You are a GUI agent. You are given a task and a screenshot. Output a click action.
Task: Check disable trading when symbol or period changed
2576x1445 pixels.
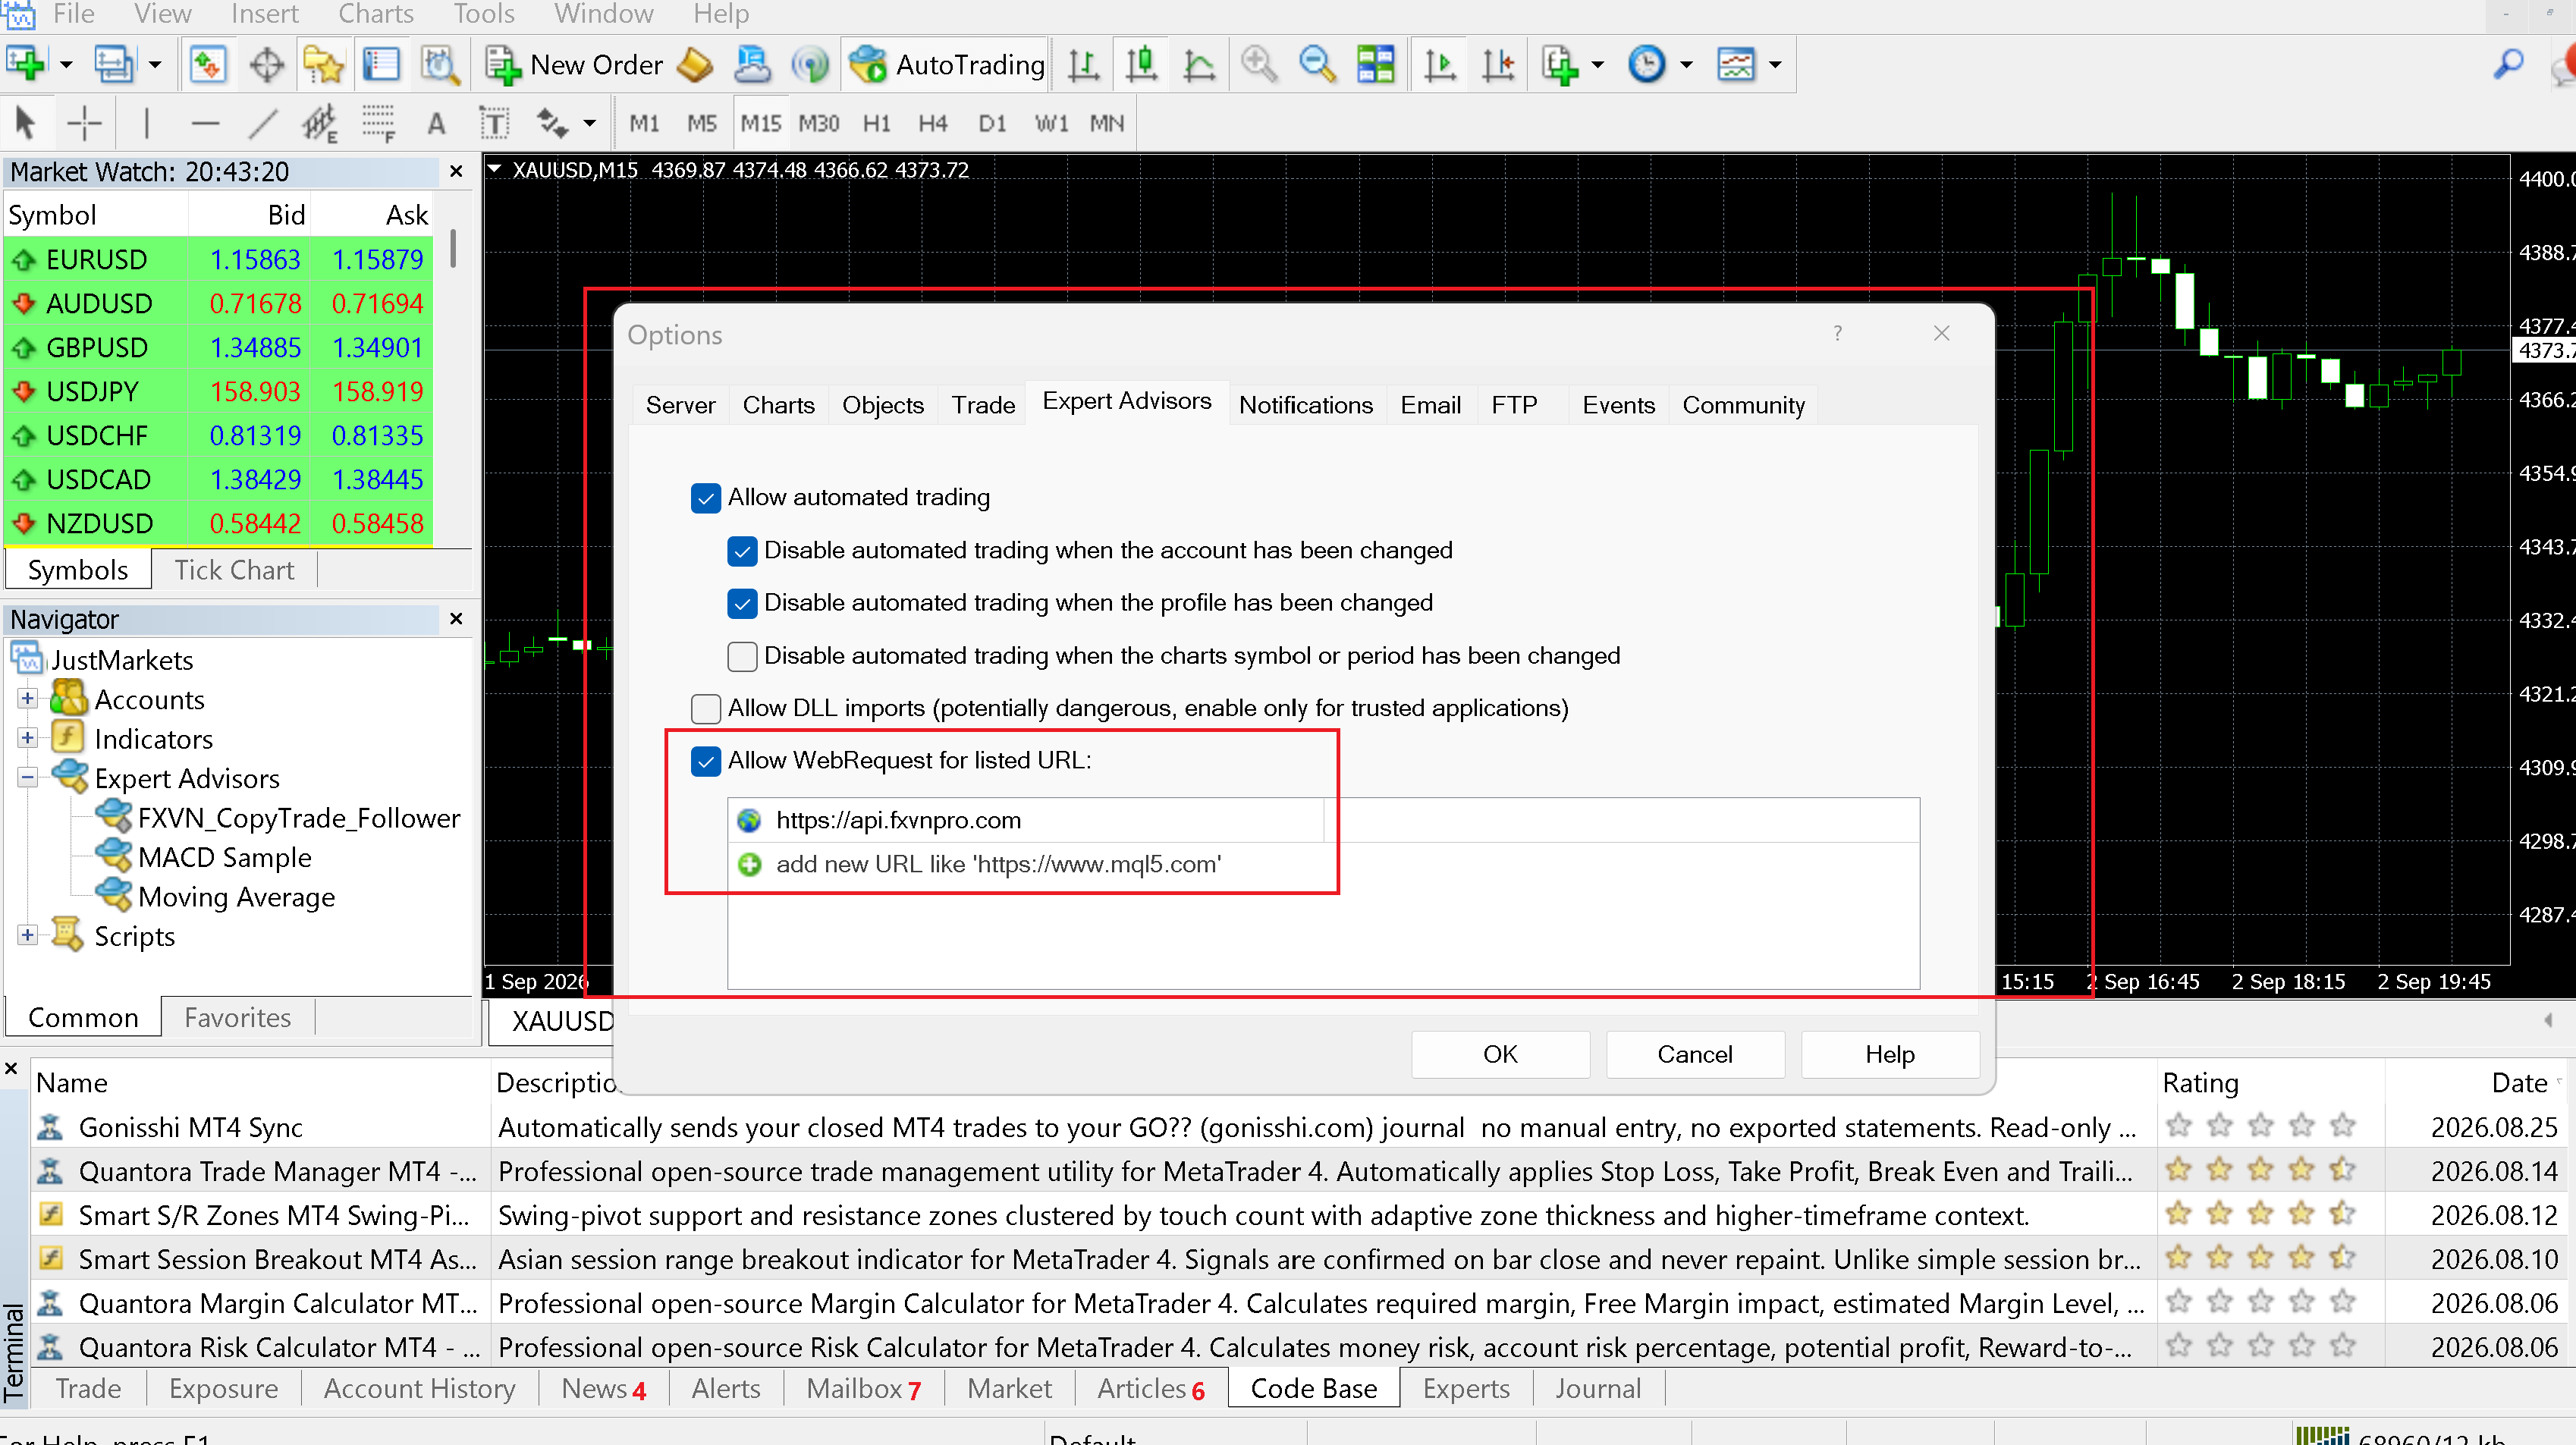point(742,656)
